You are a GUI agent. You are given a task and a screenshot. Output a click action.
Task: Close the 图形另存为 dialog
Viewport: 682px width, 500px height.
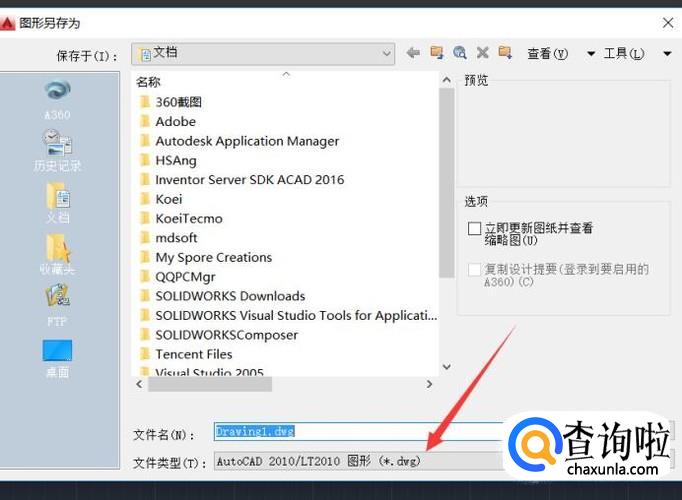click(x=668, y=23)
